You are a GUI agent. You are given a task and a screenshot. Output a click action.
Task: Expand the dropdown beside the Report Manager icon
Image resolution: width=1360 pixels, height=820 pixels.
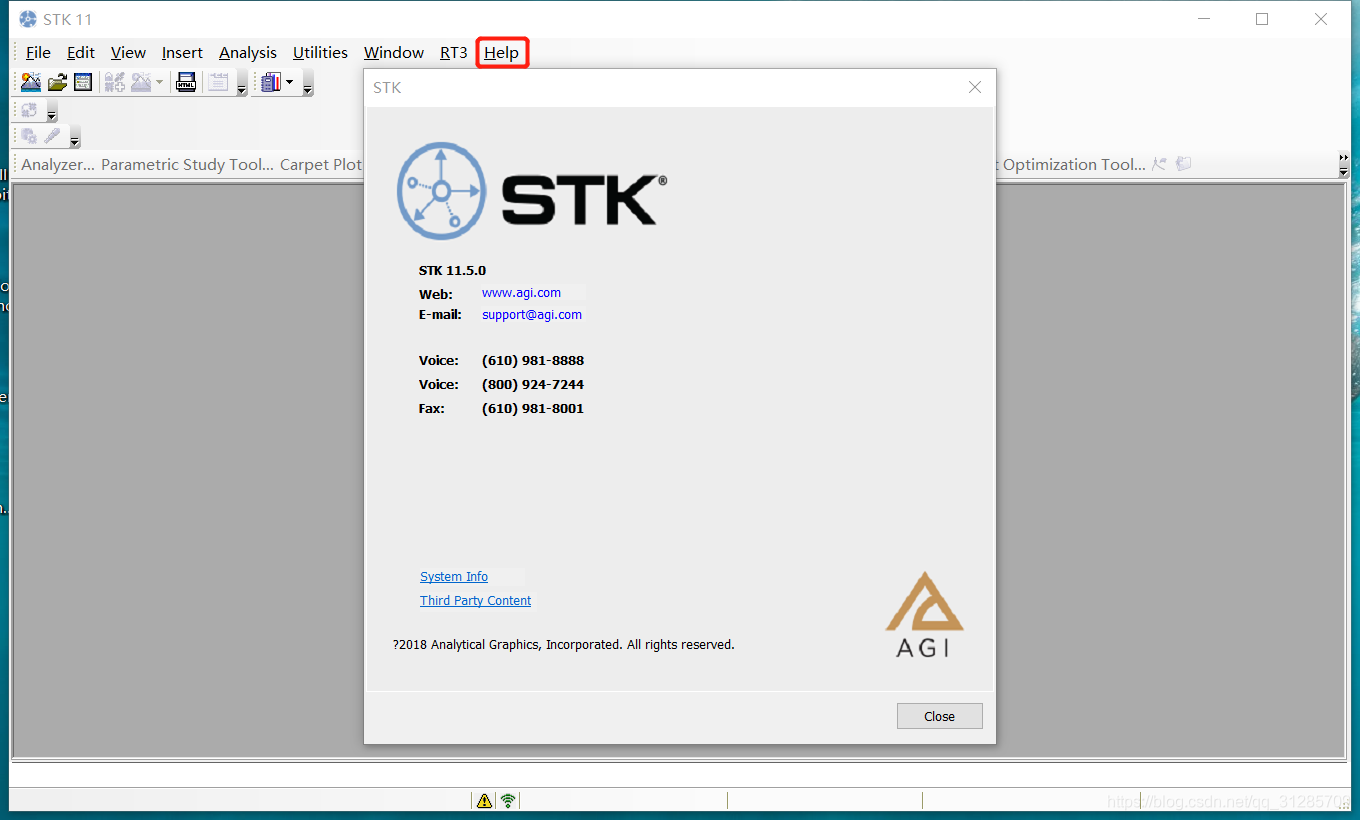[289, 82]
